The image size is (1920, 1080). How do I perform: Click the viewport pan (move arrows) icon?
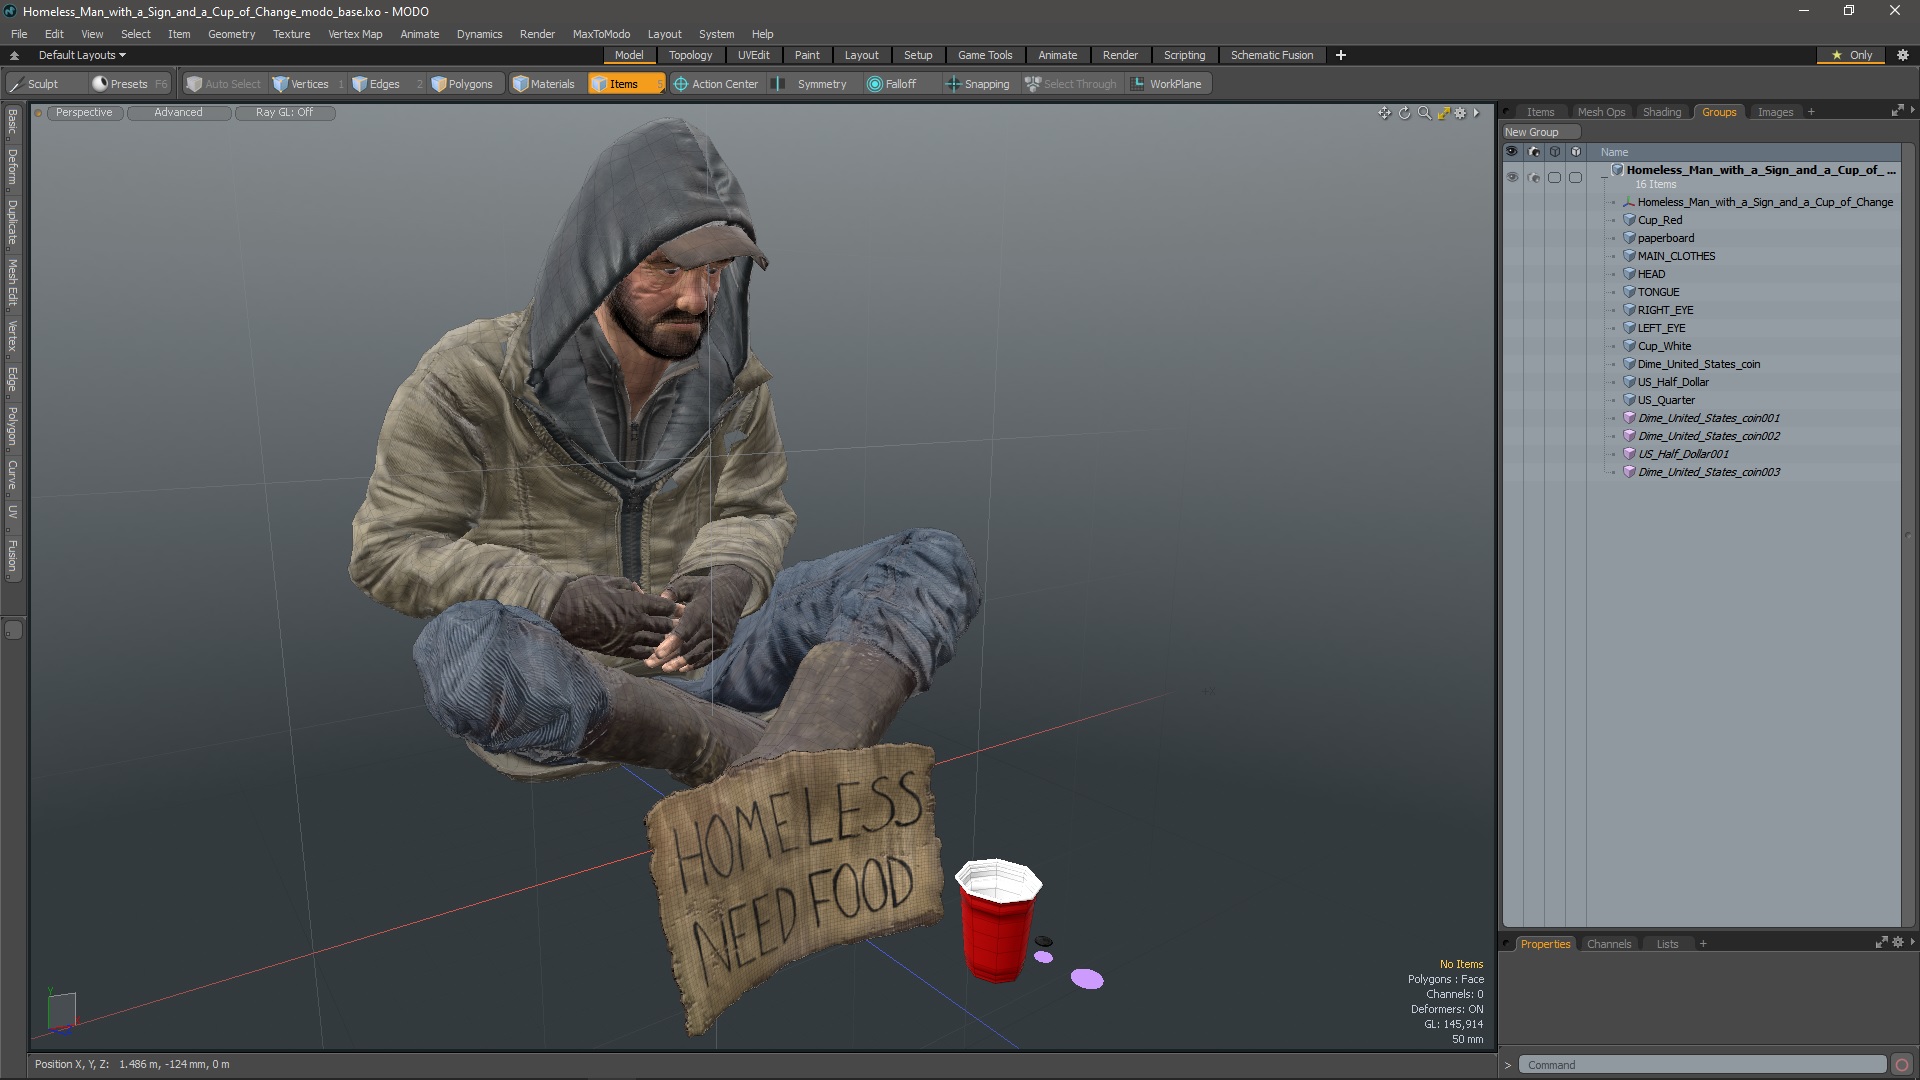tap(1384, 113)
